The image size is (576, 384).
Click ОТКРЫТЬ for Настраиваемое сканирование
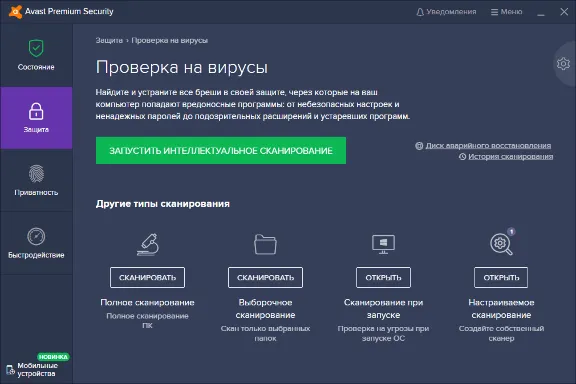(x=501, y=277)
